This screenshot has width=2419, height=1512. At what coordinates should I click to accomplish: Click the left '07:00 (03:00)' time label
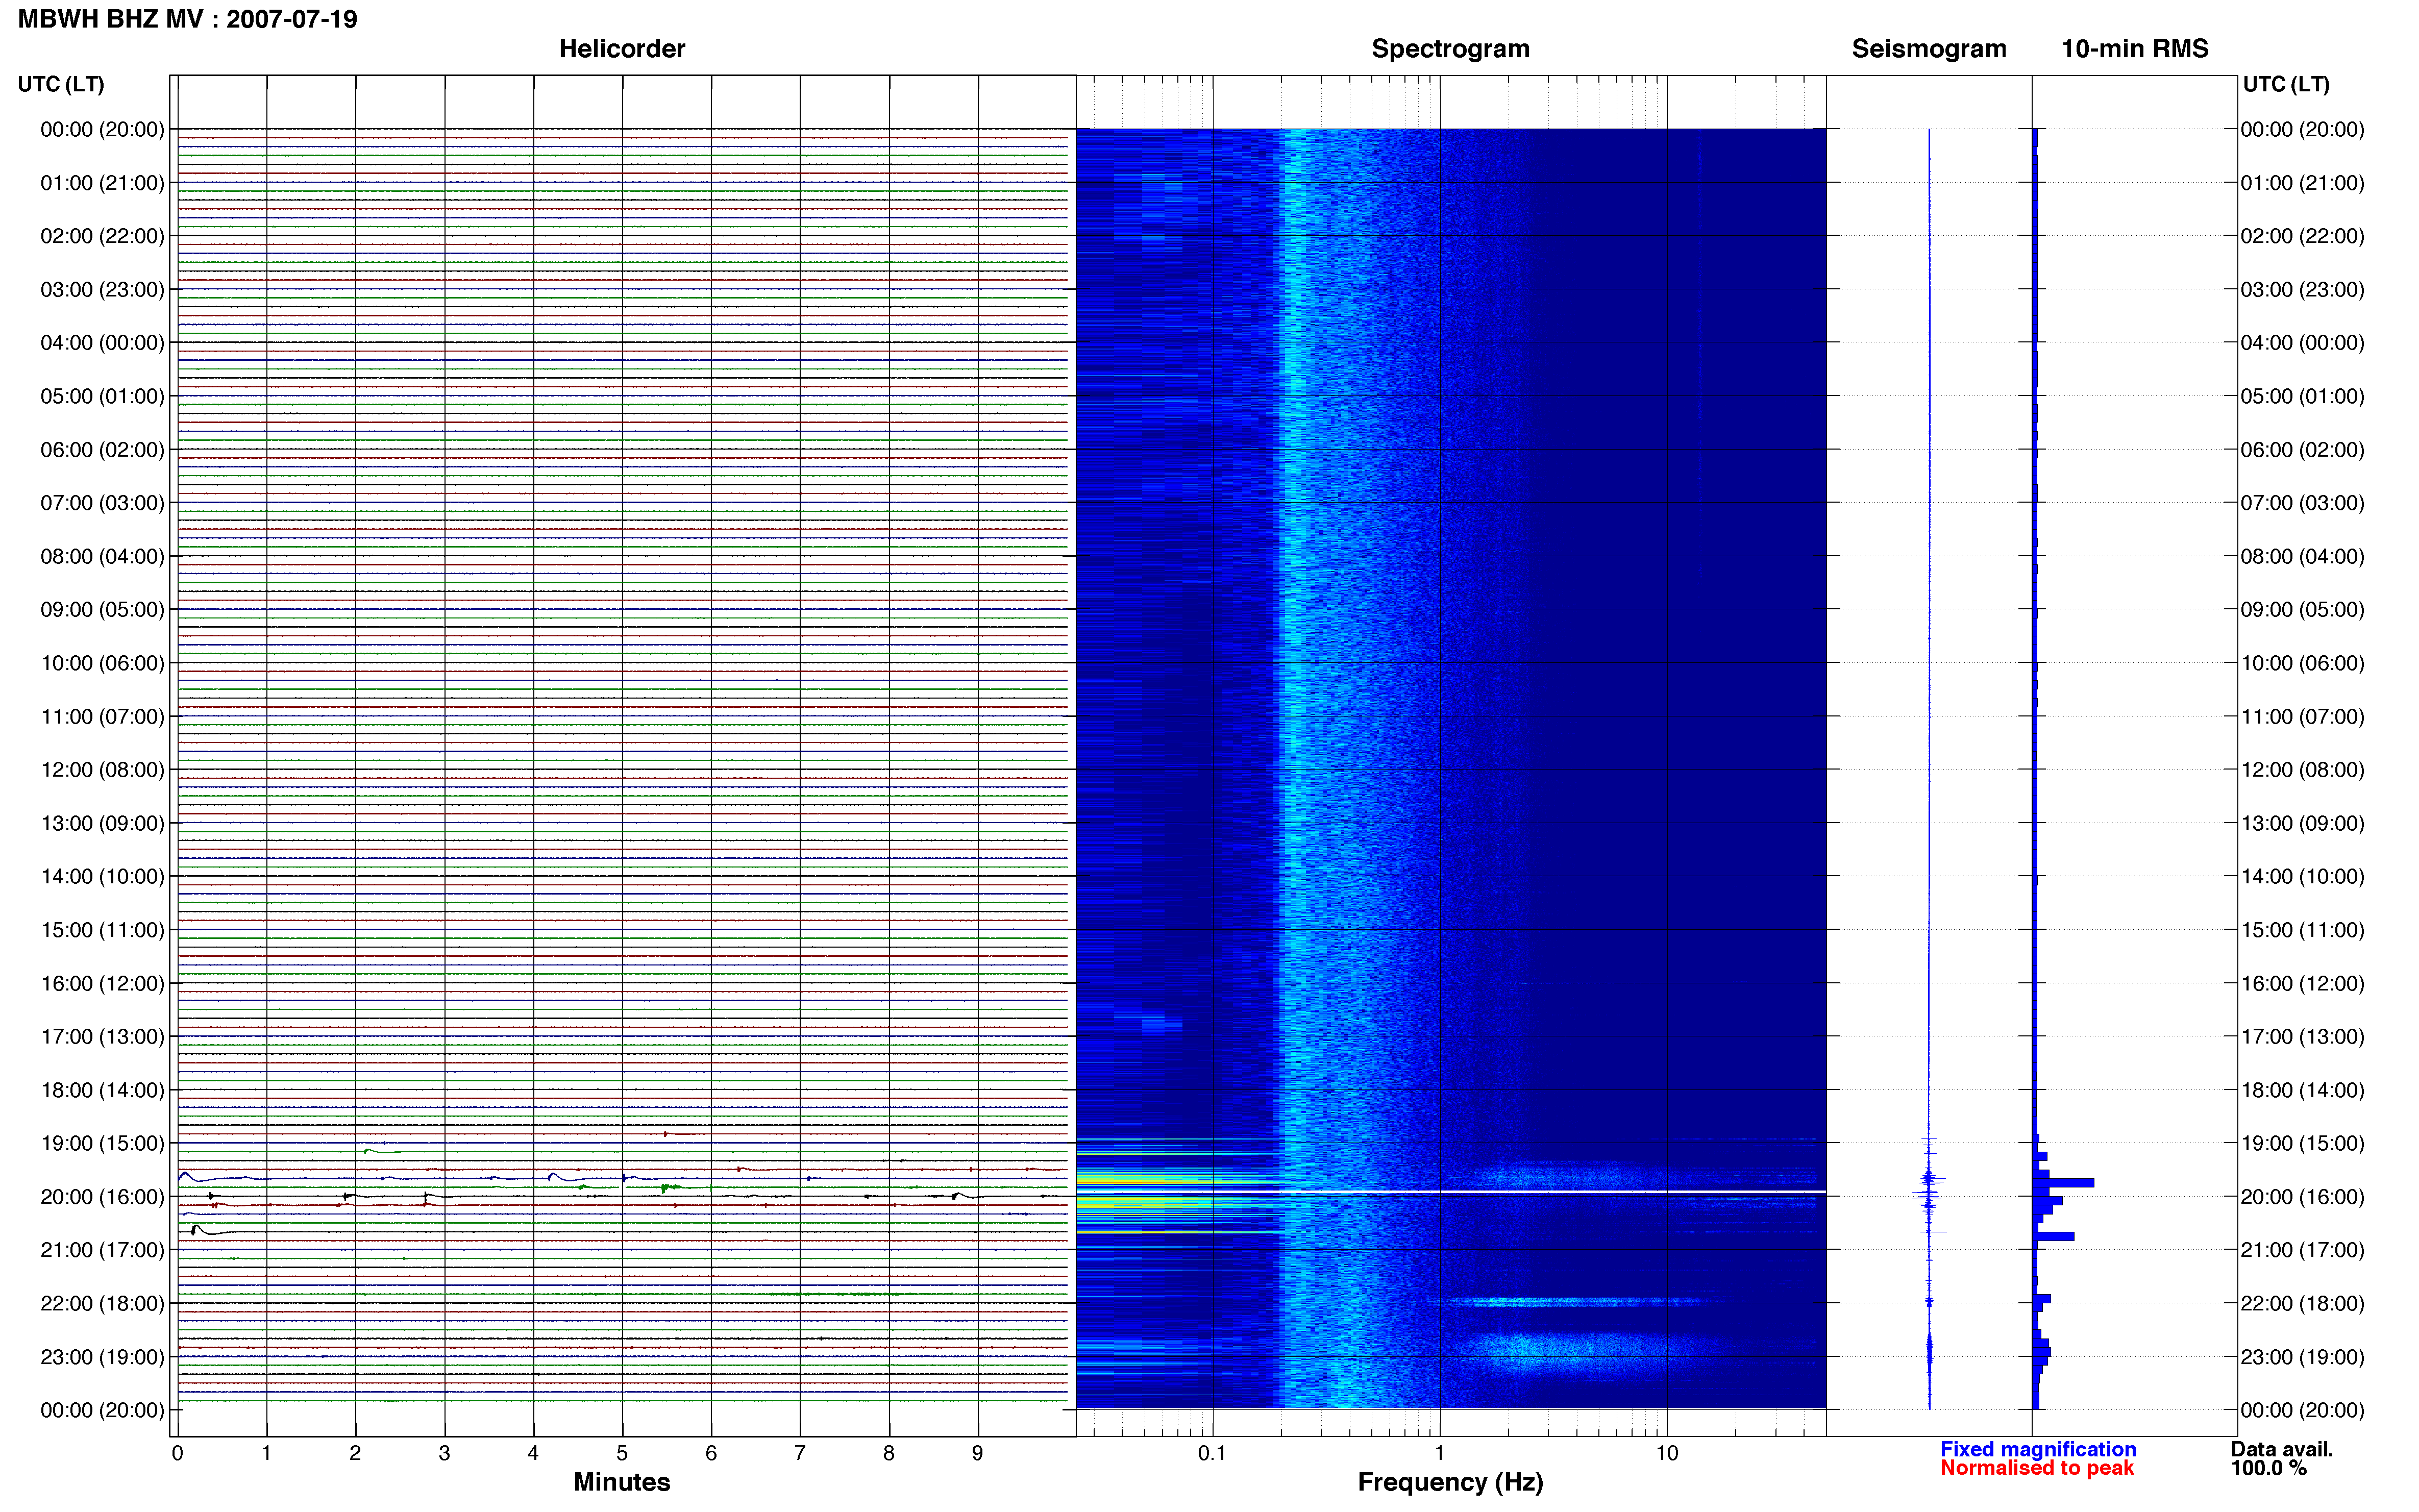click(x=102, y=503)
